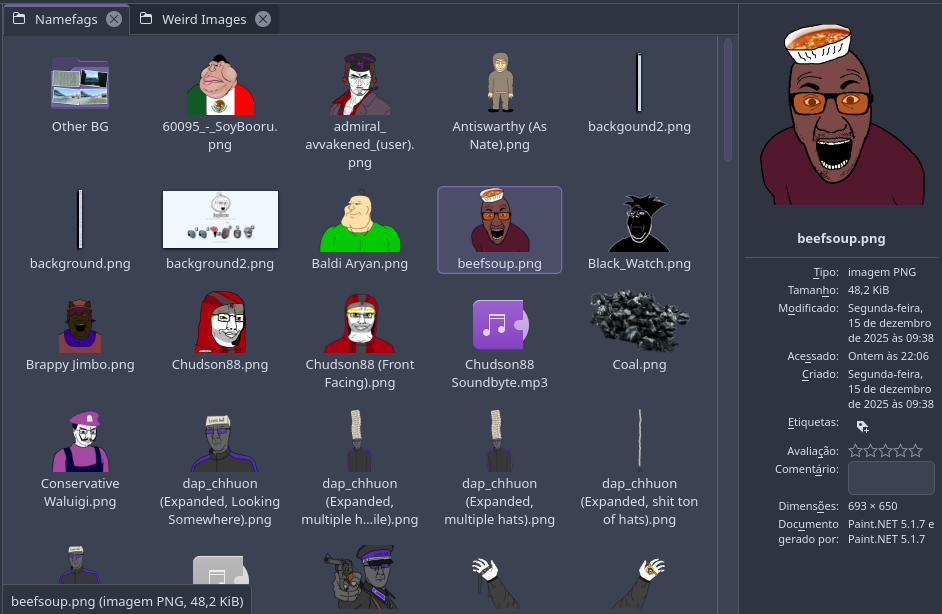
Task: Click the Comentário text field
Action: click(x=891, y=477)
